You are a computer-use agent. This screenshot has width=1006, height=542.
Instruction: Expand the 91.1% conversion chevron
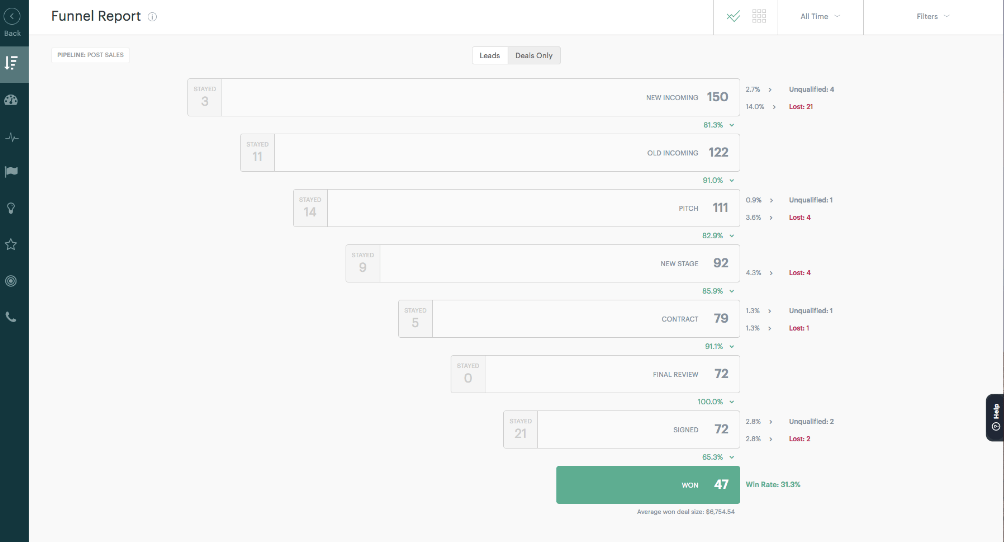point(731,346)
